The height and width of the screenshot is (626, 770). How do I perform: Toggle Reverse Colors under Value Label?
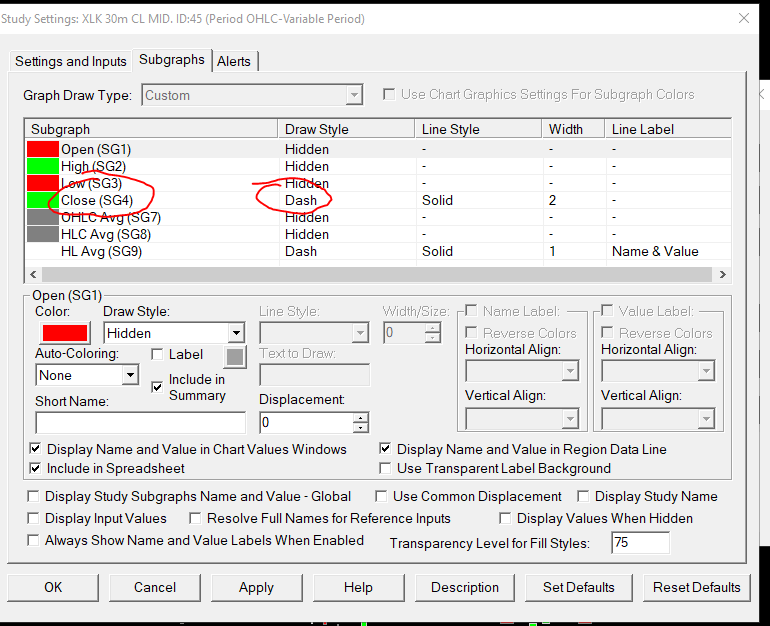point(607,332)
